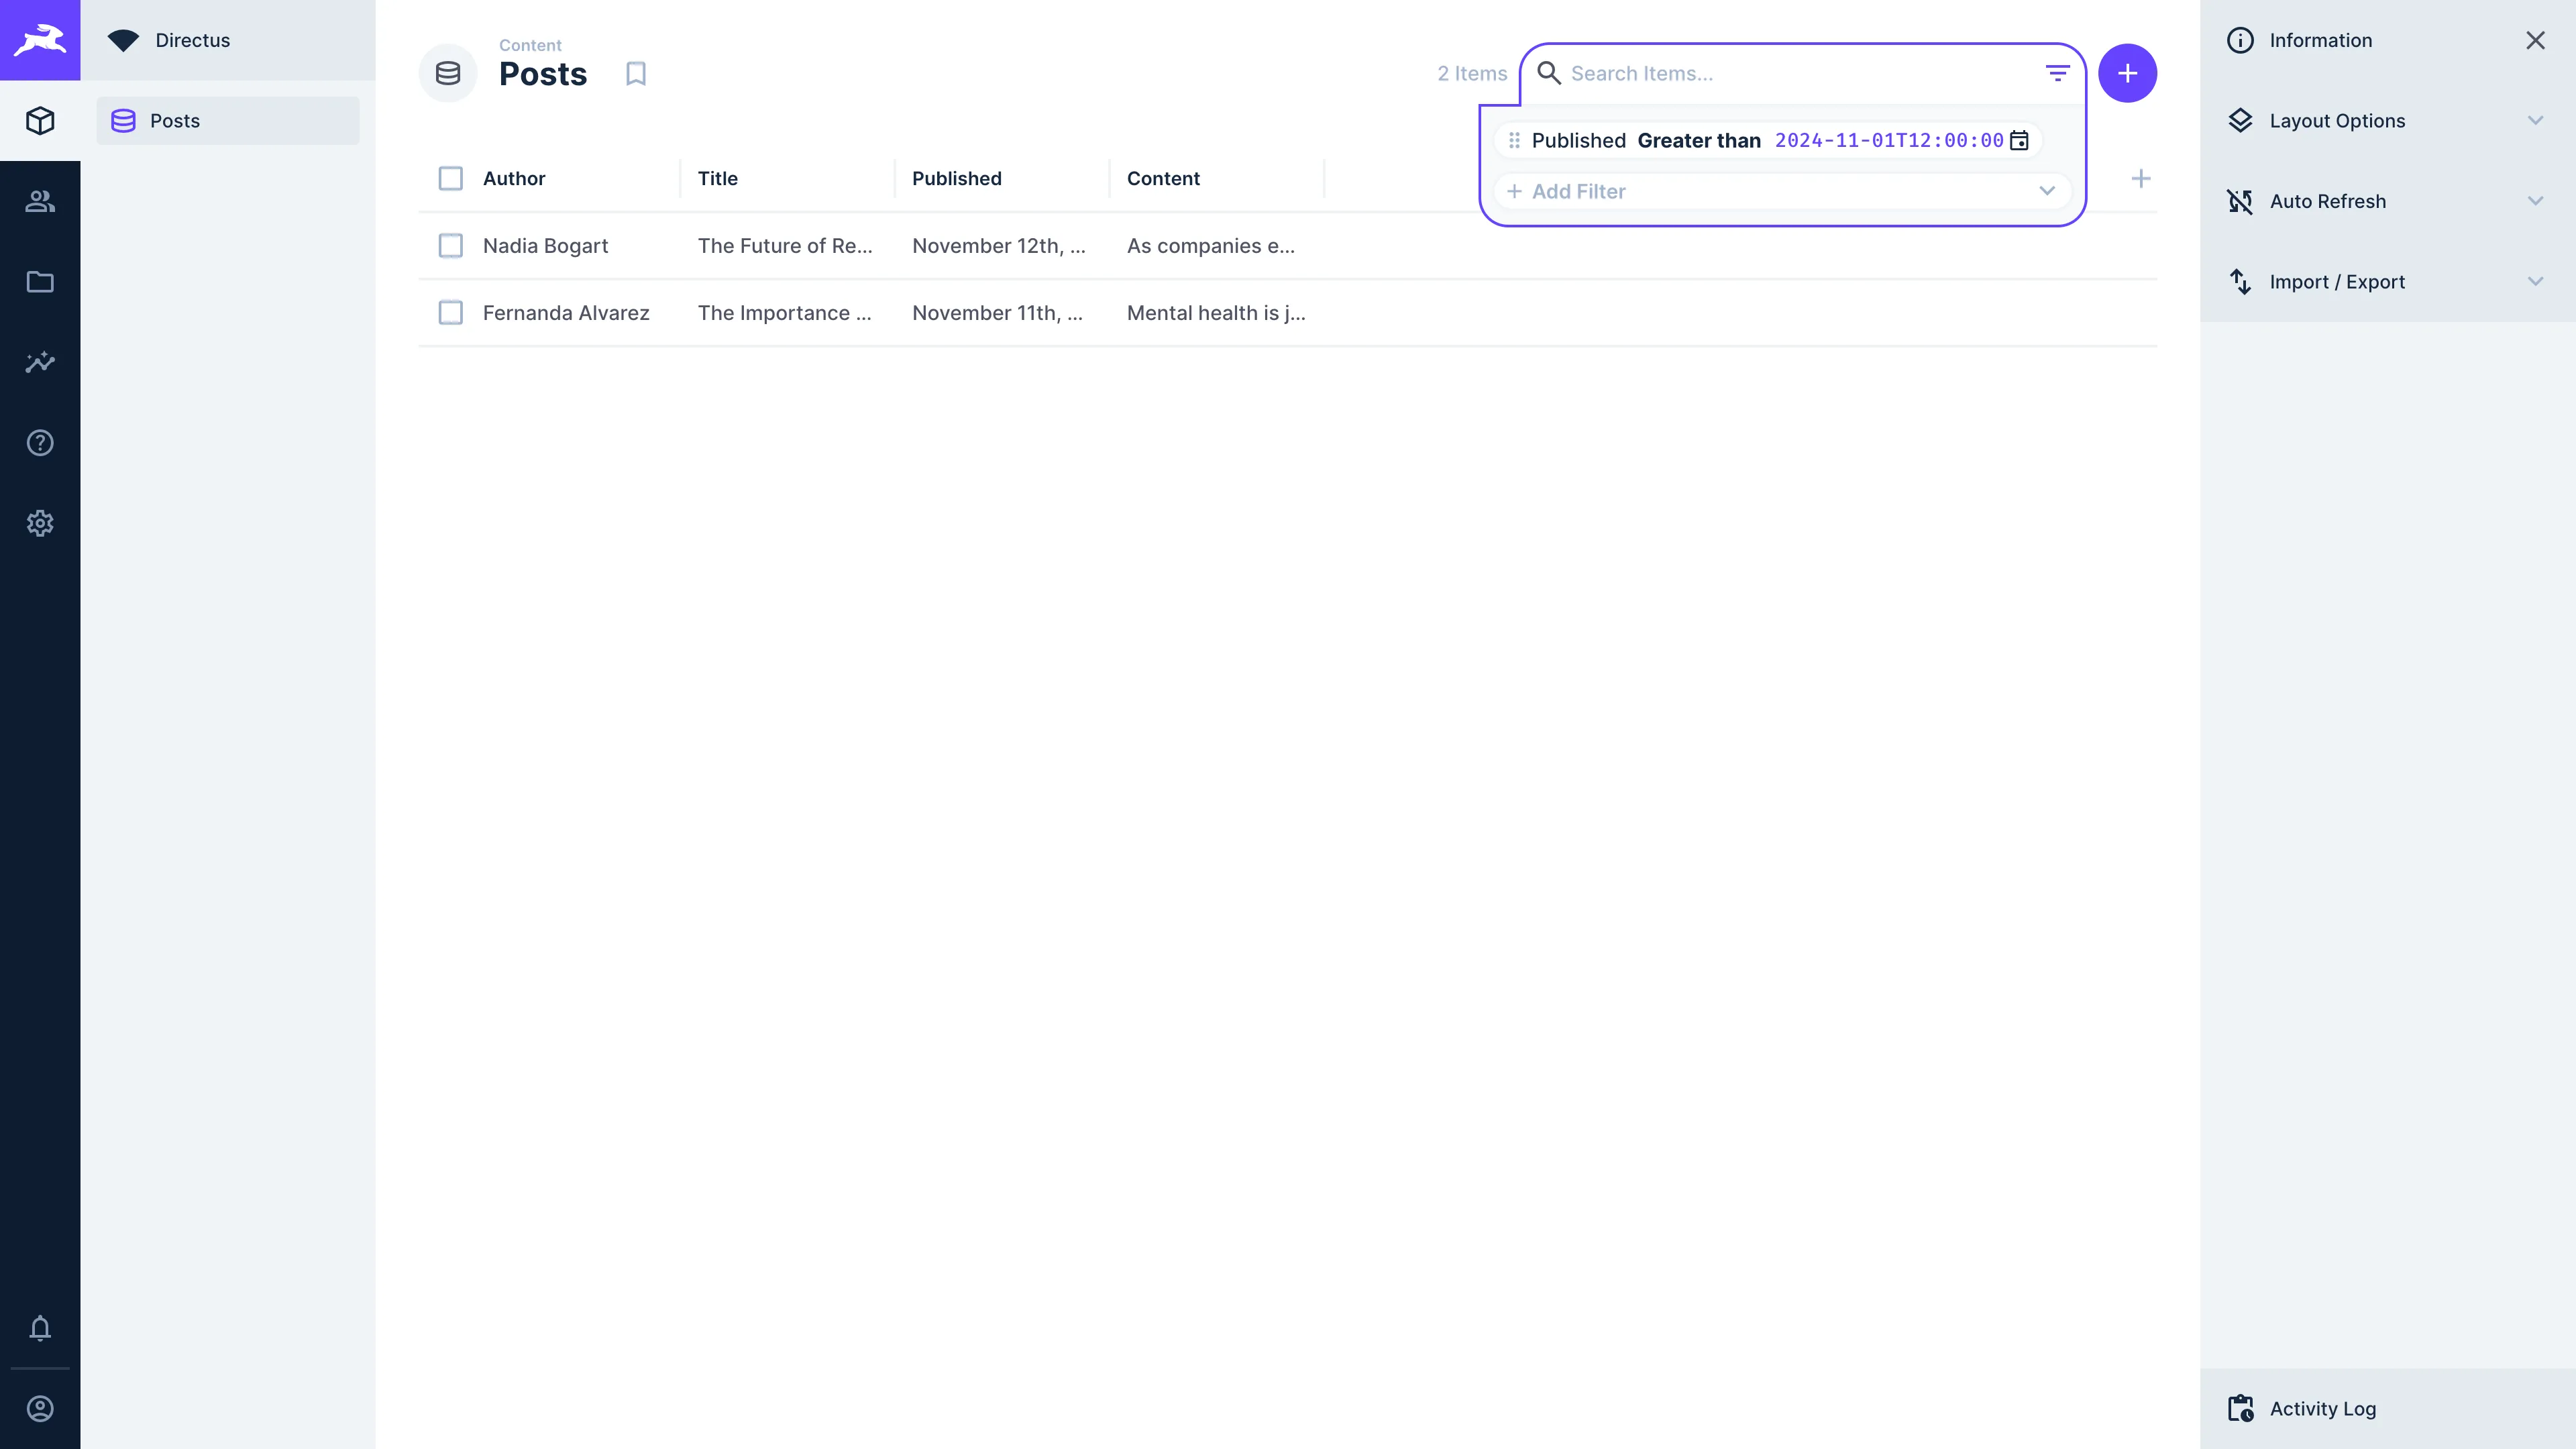2576x1449 pixels.
Task: Check the Fernanda Alvarez row checkbox
Action: point(451,312)
